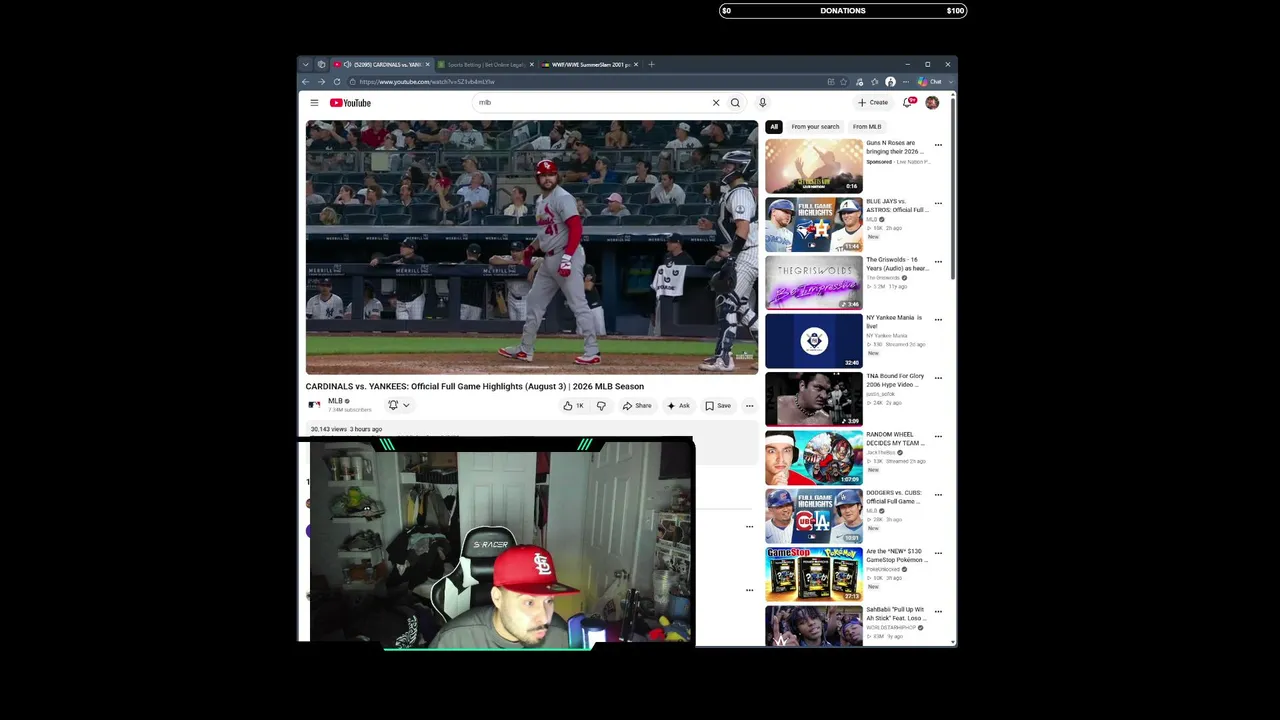Image resolution: width=1280 pixels, height=720 pixels.
Task: Close the Sports Betting tab
Action: (x=532, y=65)
